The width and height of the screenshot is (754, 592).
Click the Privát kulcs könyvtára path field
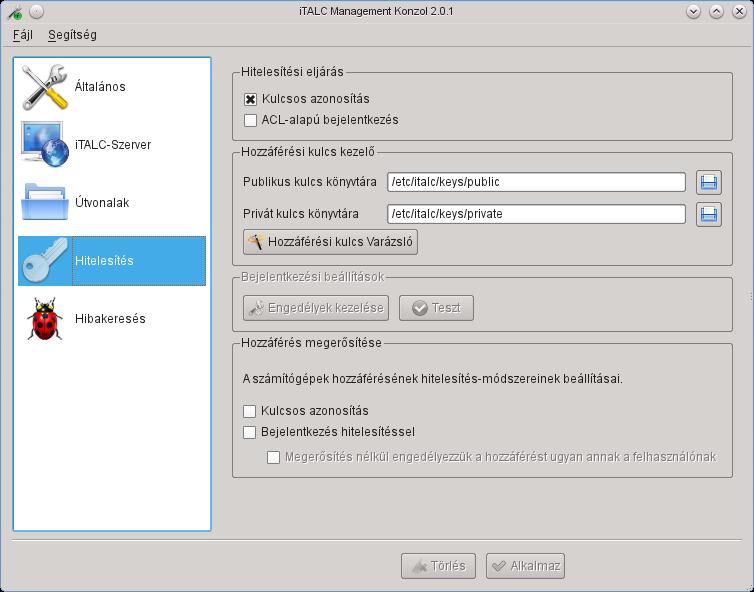(536, 214)
